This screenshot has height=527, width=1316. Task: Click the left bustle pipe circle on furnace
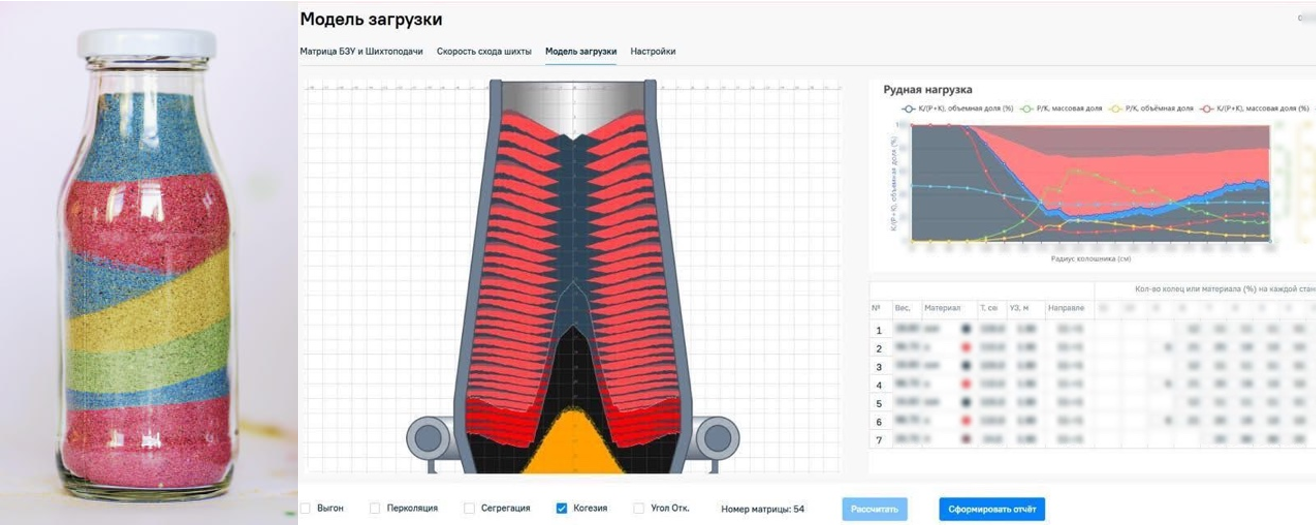[429, 438]
